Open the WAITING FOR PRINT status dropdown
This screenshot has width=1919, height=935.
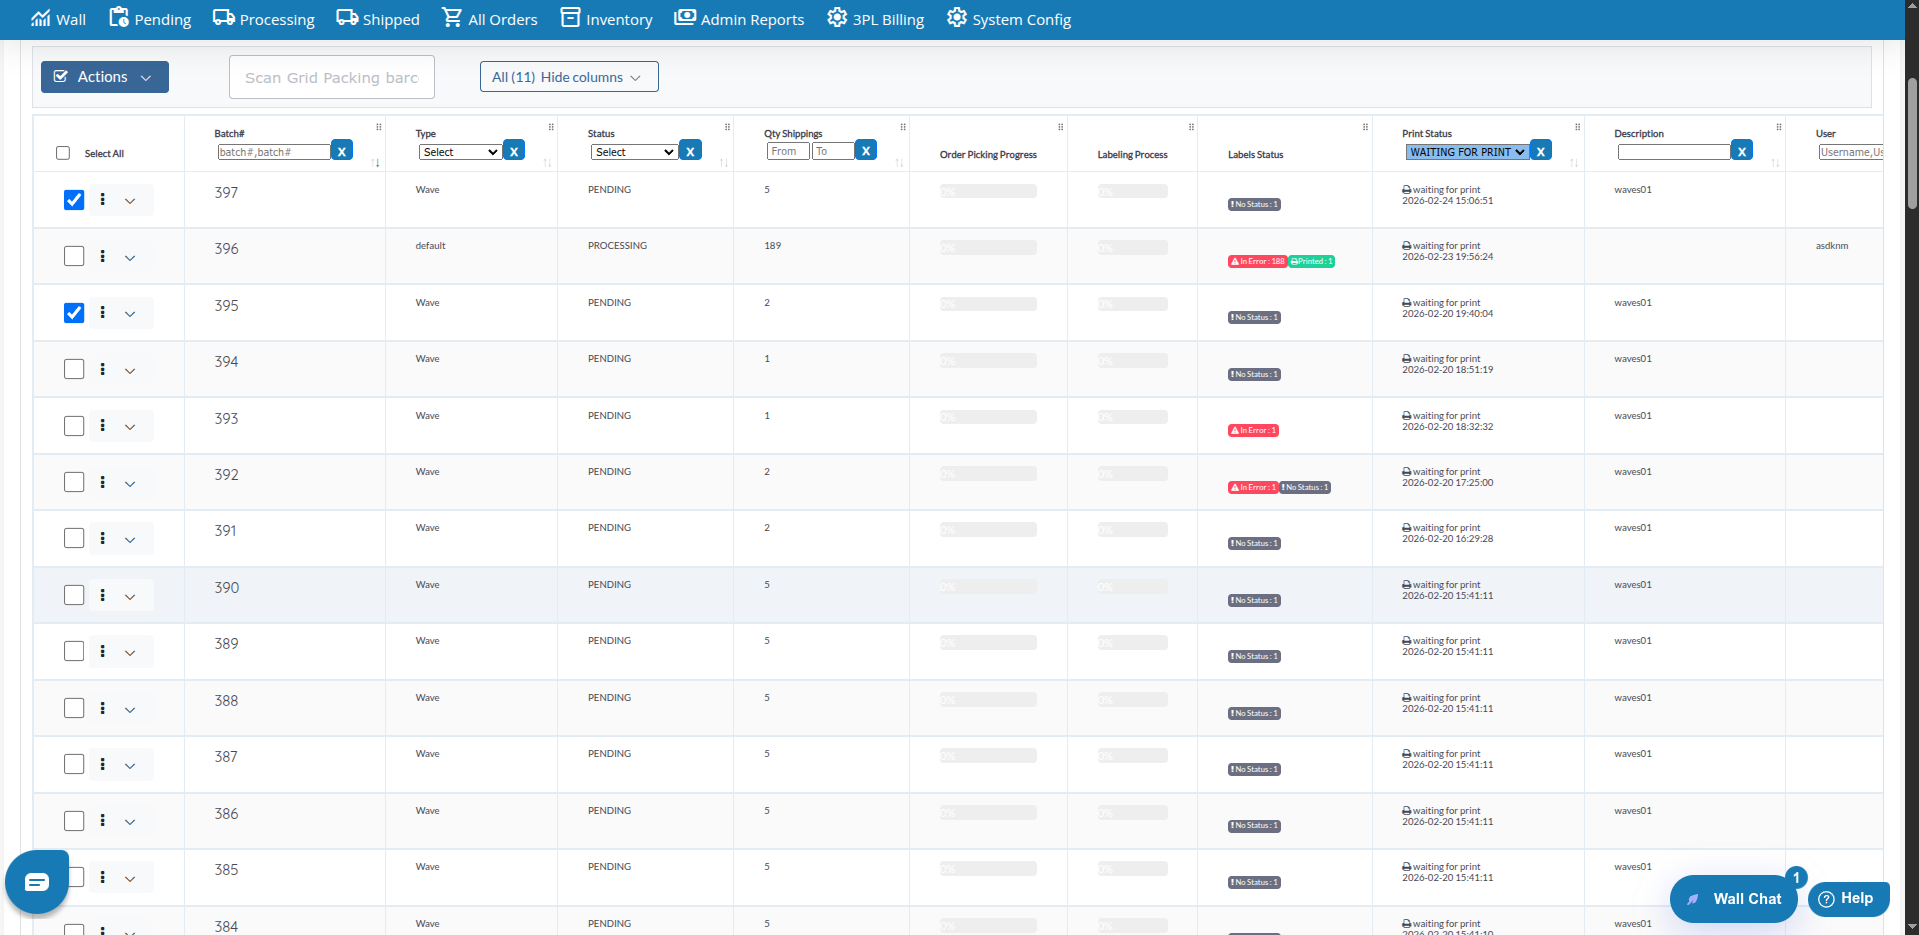pyautogui.click(x=1467, y=152)
